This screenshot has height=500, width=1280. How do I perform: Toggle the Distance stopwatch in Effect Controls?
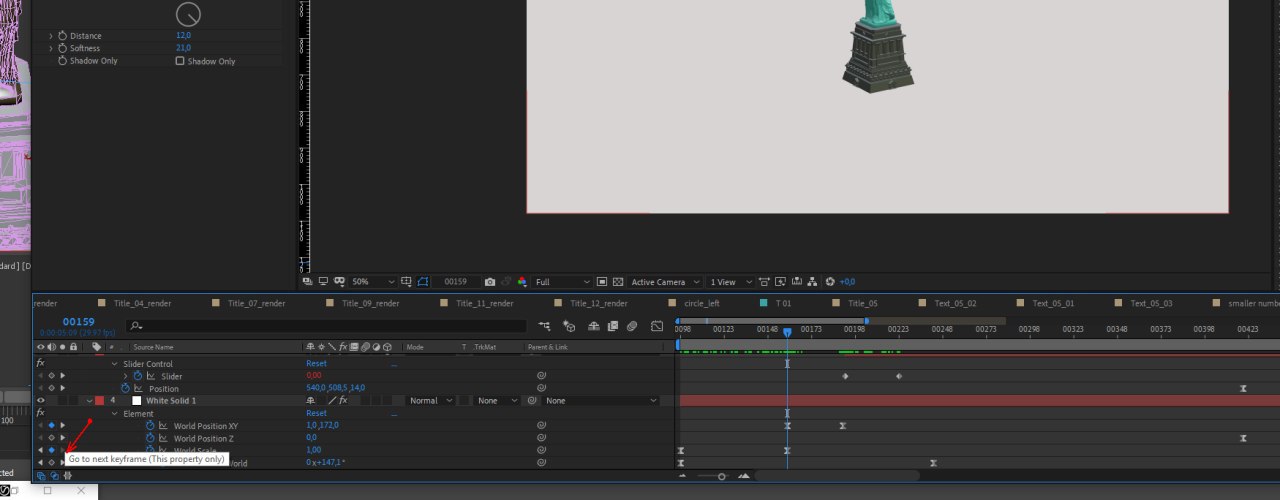62,36
